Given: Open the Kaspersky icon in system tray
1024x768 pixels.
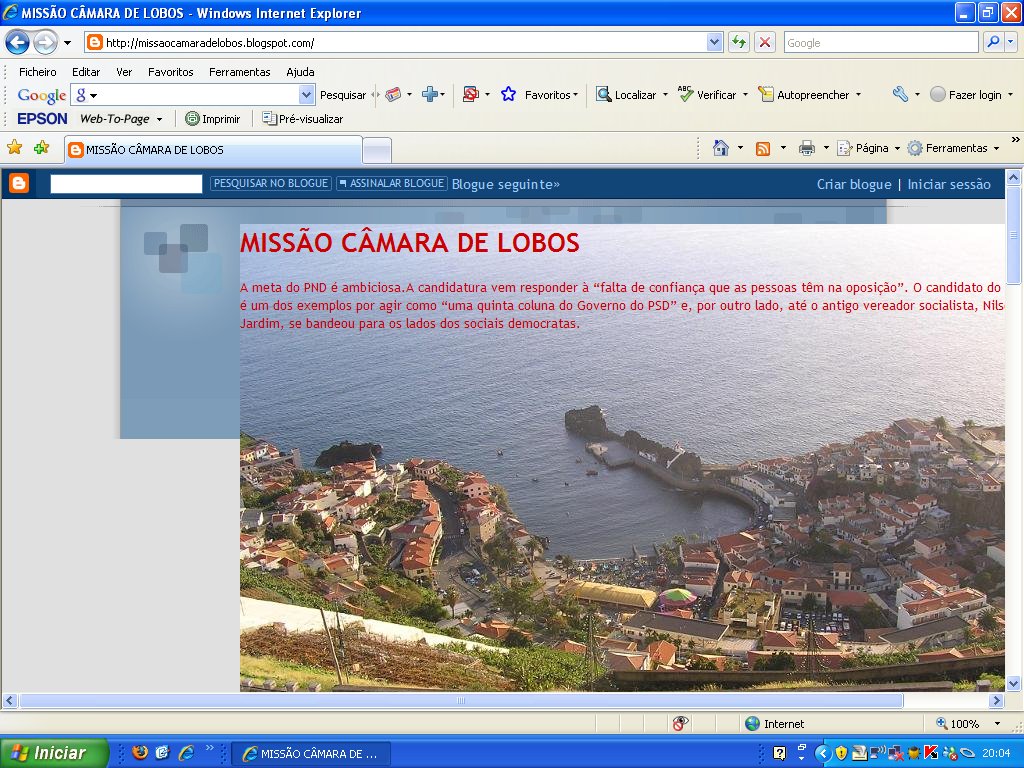Looking at the screenshot, I should [x=930, y=753].
